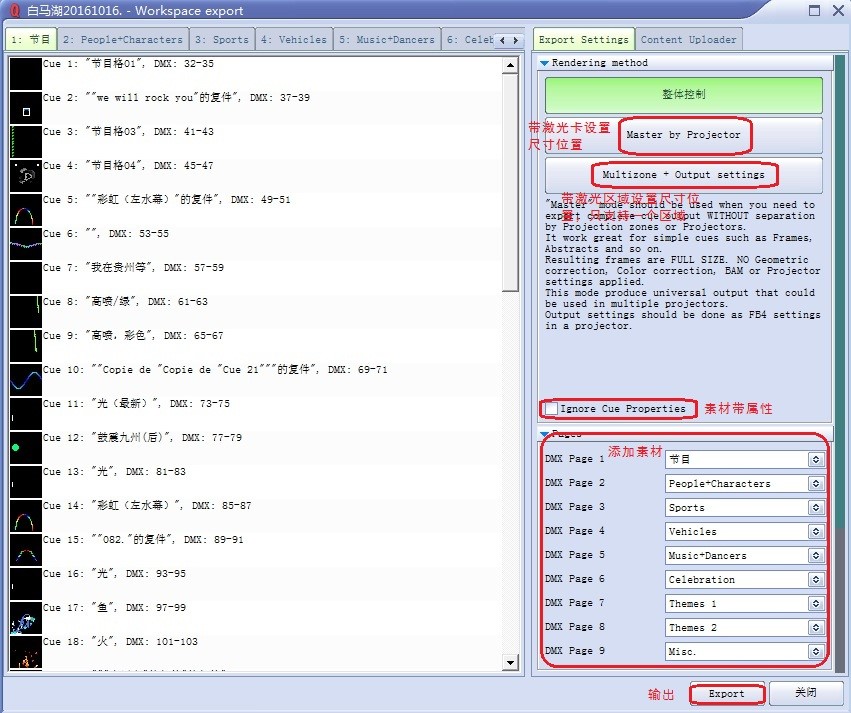Select the Cue 10 sine wave thumbnail

click(25, 380)
